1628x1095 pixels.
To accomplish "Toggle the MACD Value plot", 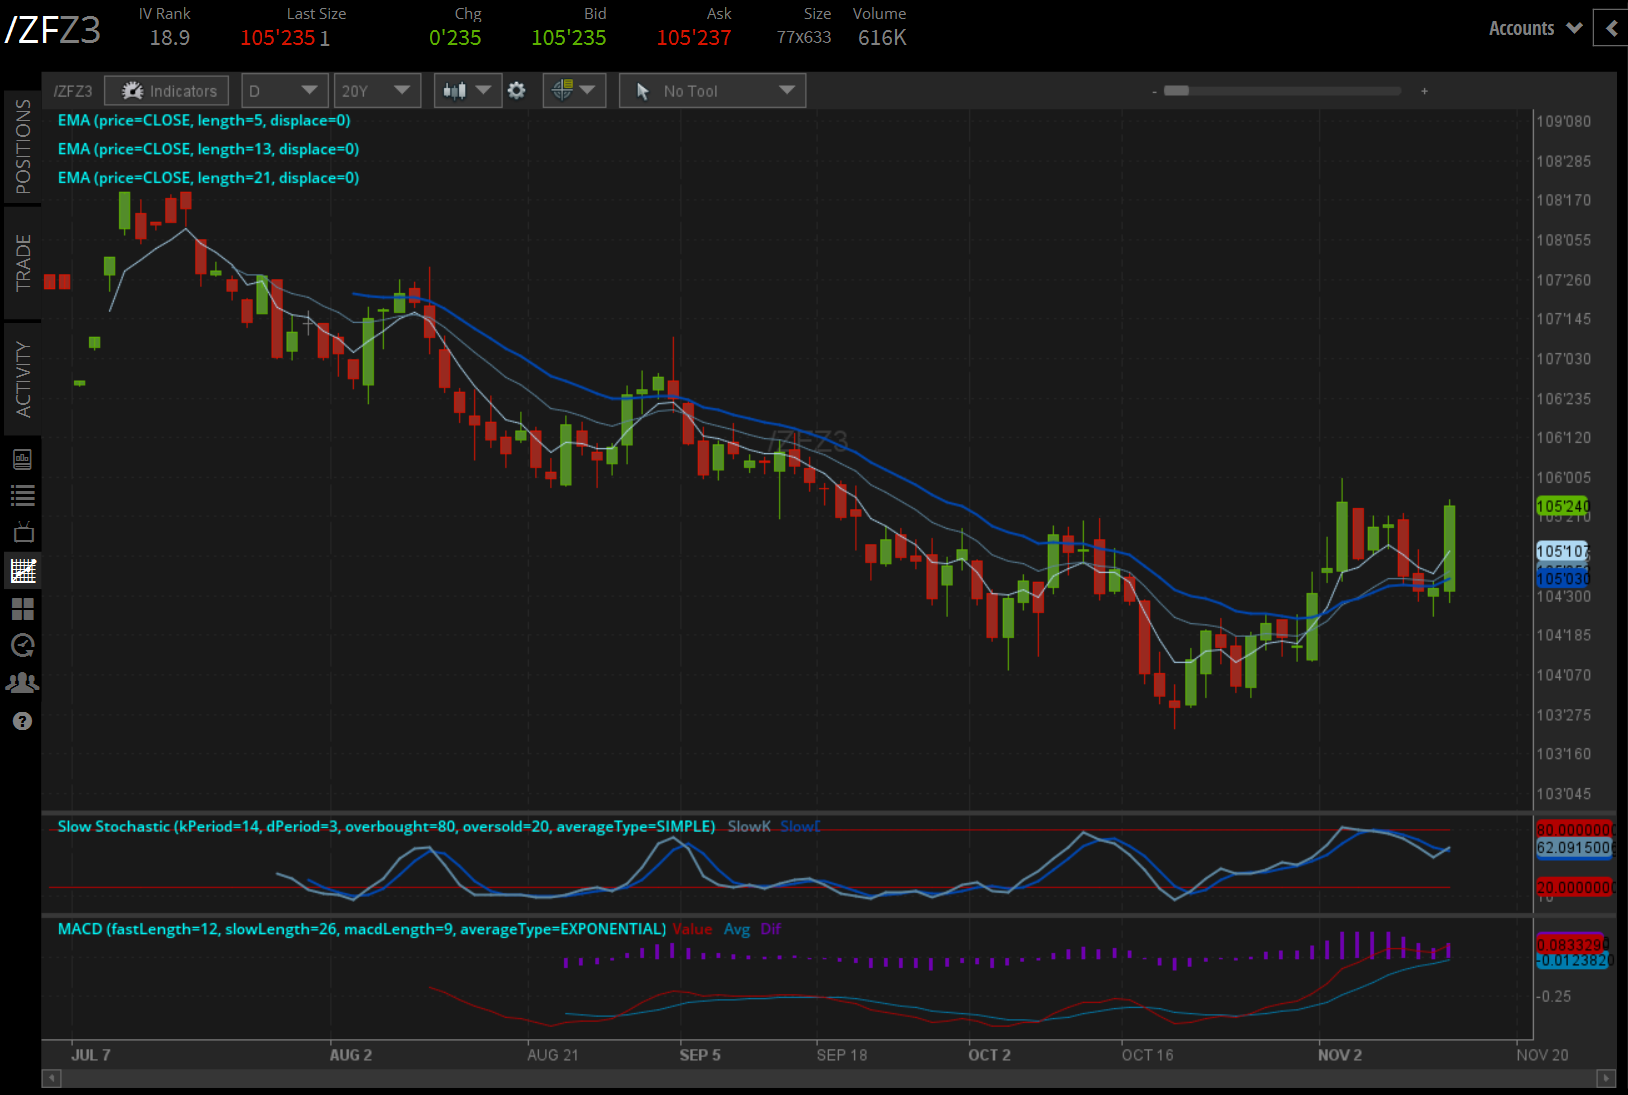I will coord(692,929).
